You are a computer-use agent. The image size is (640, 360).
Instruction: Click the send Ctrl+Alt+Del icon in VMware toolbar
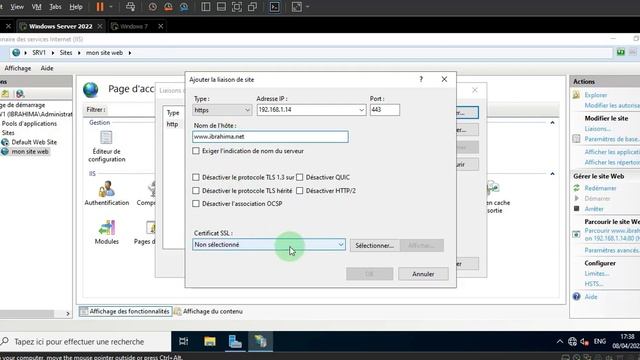tap(131, 7)
